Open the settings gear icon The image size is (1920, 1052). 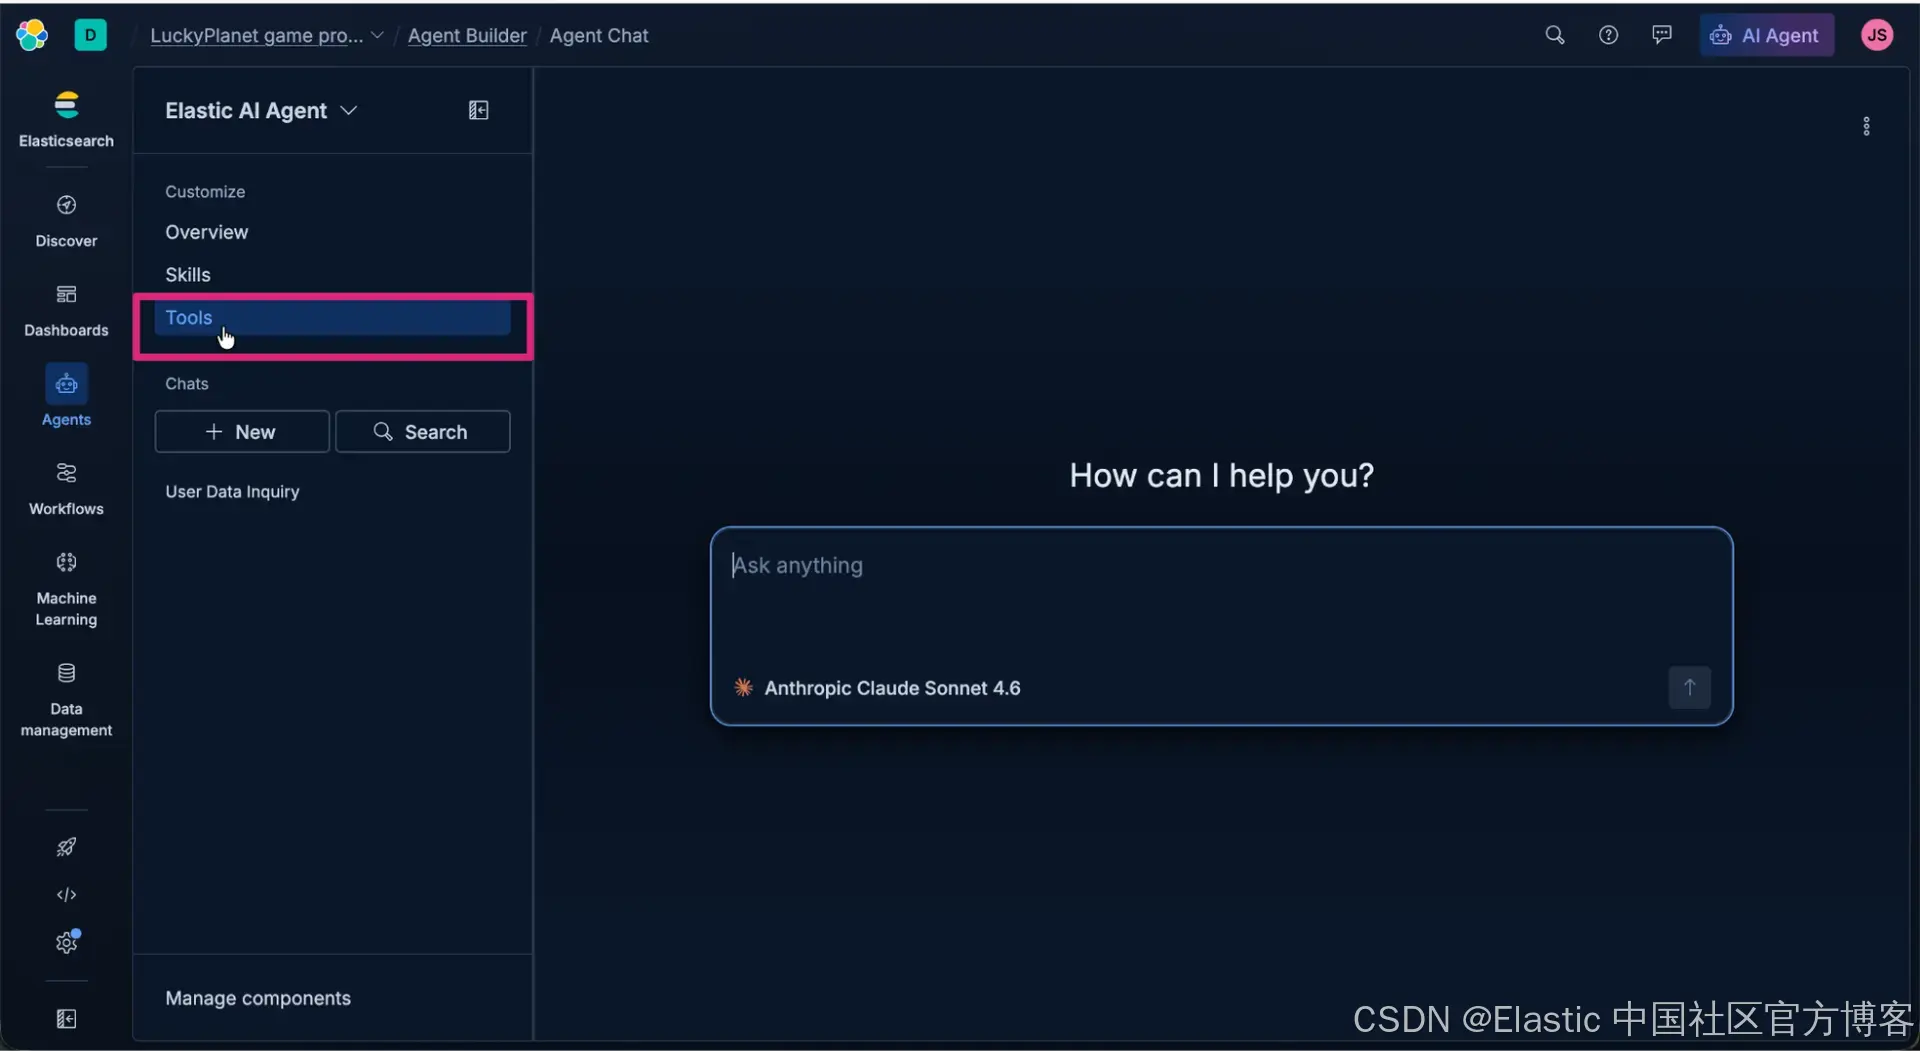coord(66,942)
